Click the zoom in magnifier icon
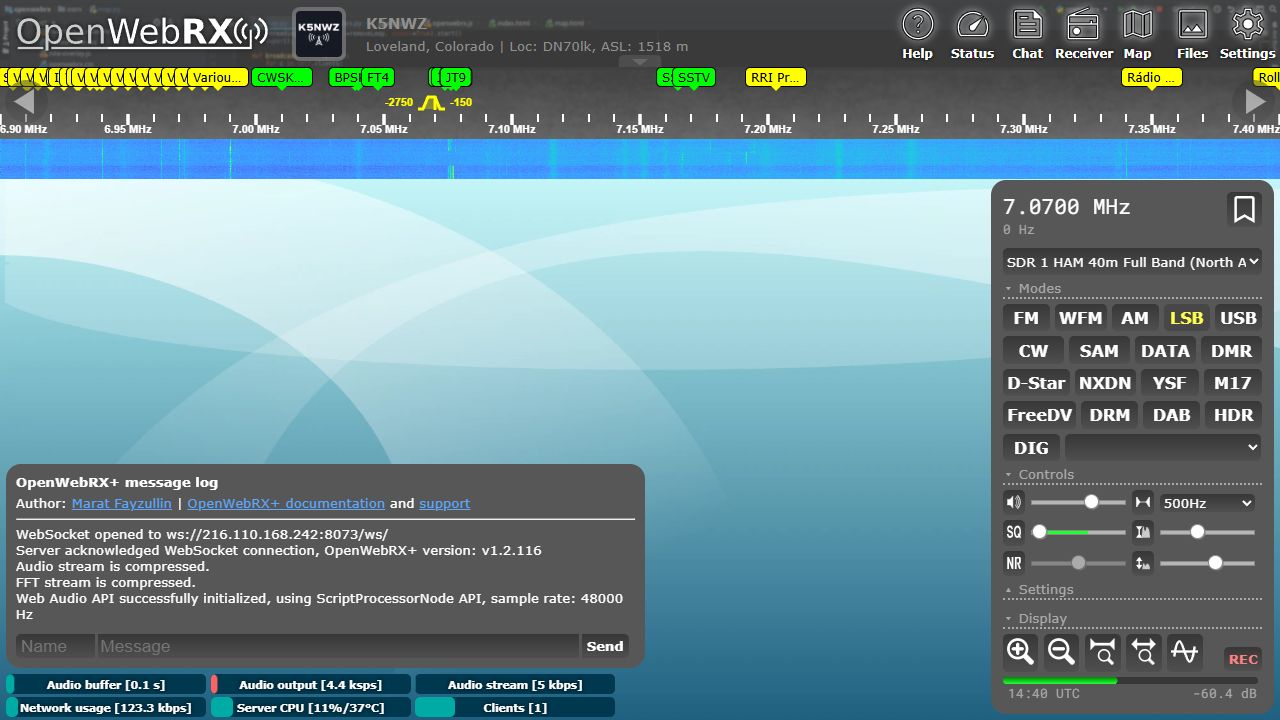The width and height of the screenshot is (1280, 720). [x=1020, y=652]
